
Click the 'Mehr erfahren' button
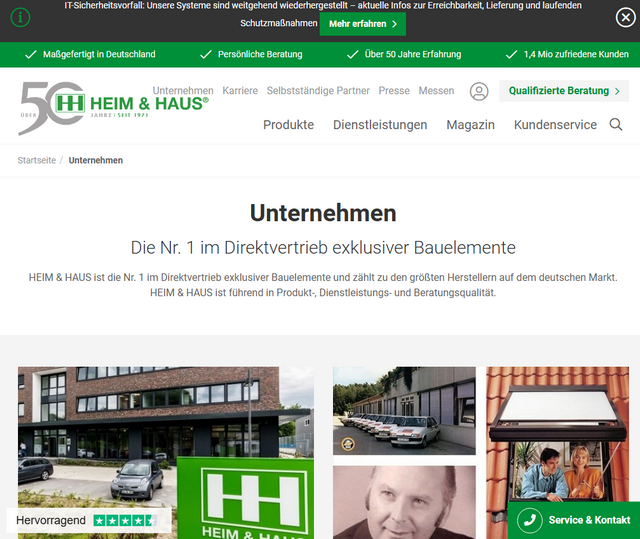(x=362, y=24)
